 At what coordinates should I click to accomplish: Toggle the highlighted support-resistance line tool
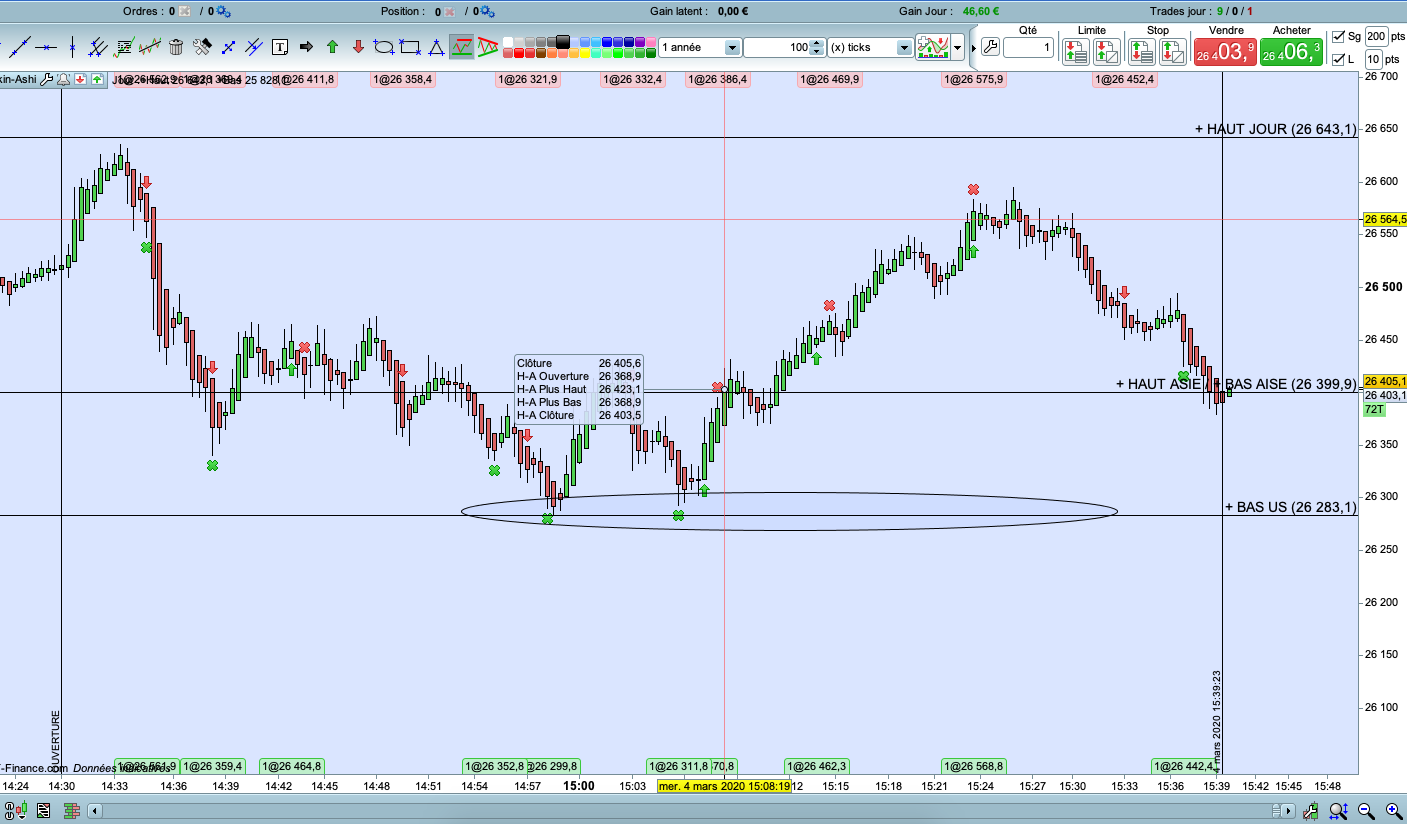pos(462,46)
